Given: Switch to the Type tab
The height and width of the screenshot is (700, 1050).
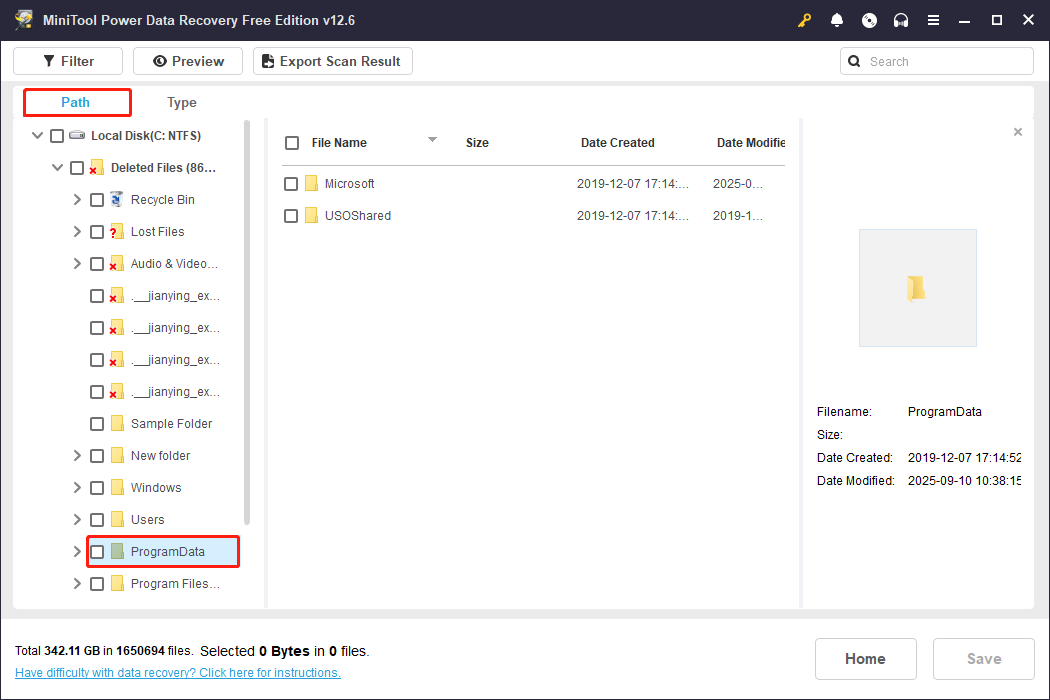Looking at the screenshot, I should [x=182, y=102].
